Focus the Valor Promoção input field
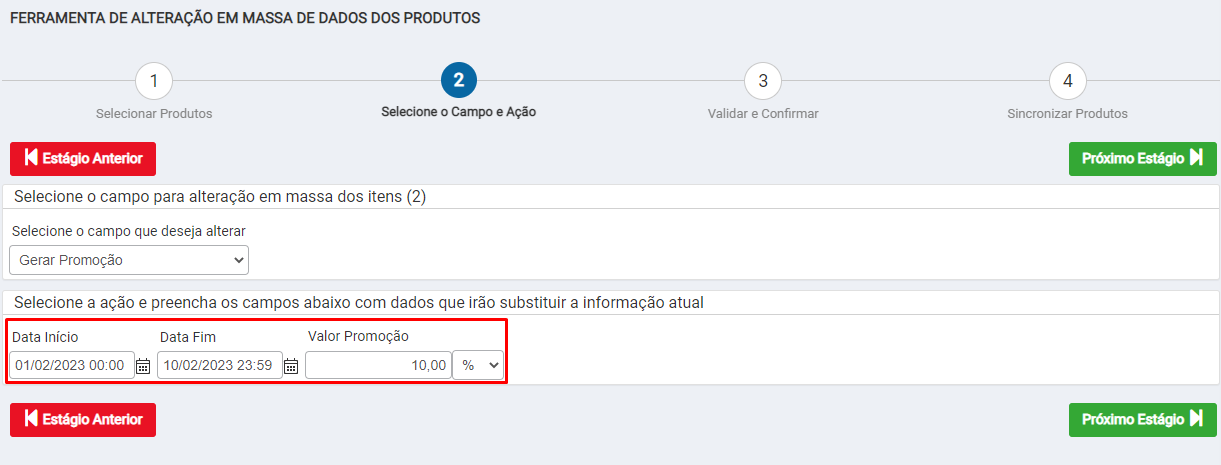 (378, 365)
